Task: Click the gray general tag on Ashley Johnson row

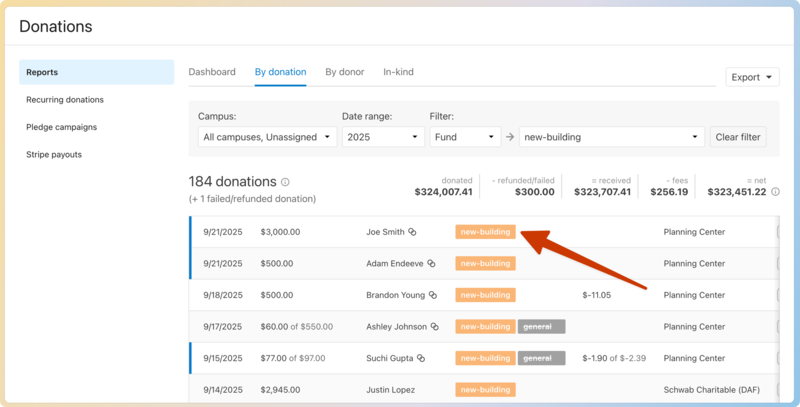Action: (541, 327)
